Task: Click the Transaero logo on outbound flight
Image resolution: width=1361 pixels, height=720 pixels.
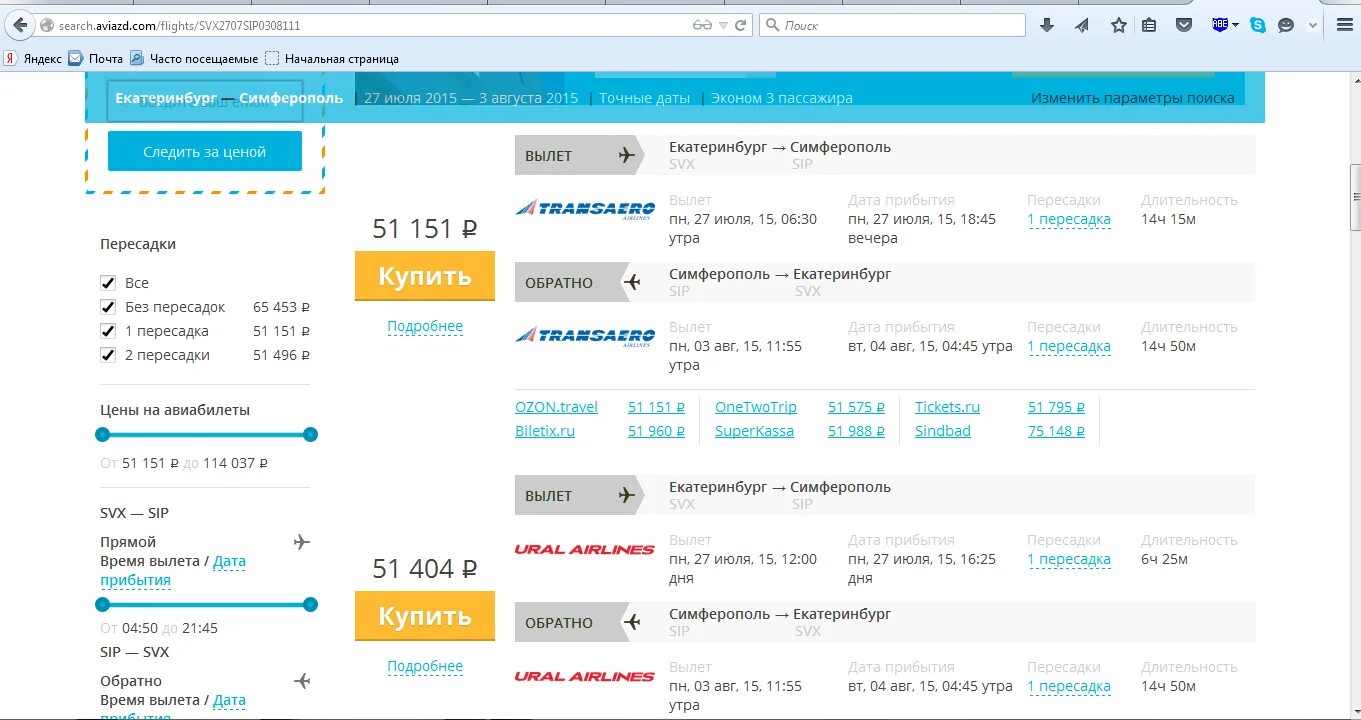Action: 585,209
